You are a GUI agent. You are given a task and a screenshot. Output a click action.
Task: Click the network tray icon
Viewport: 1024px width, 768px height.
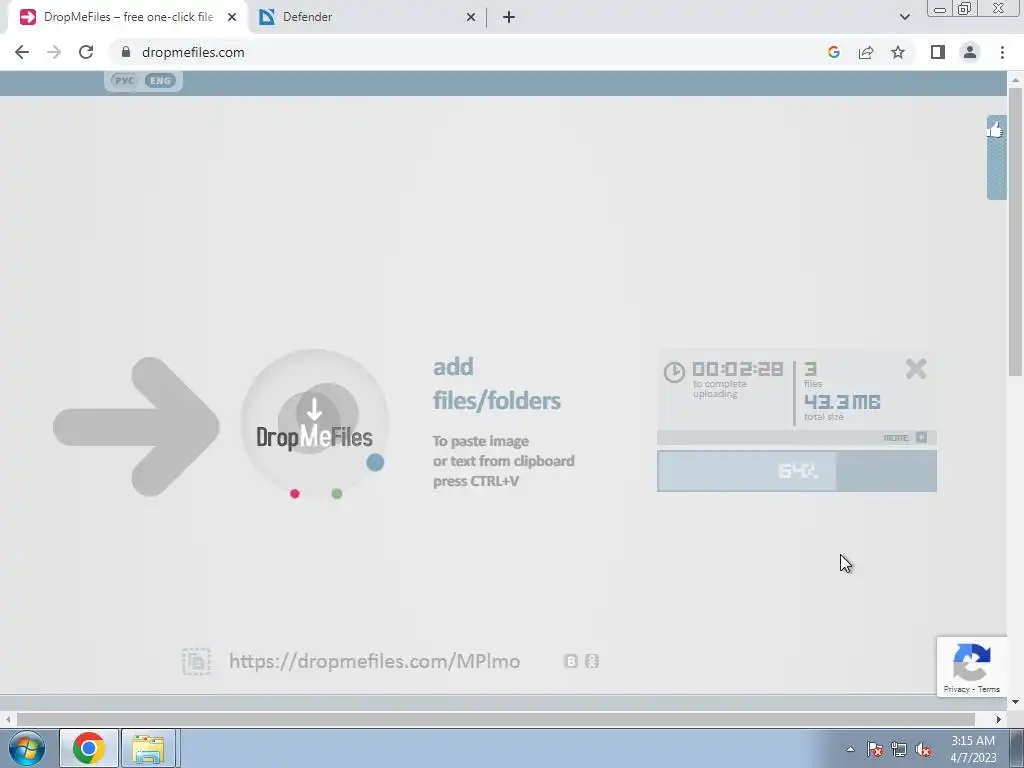[x=899, y=749]
